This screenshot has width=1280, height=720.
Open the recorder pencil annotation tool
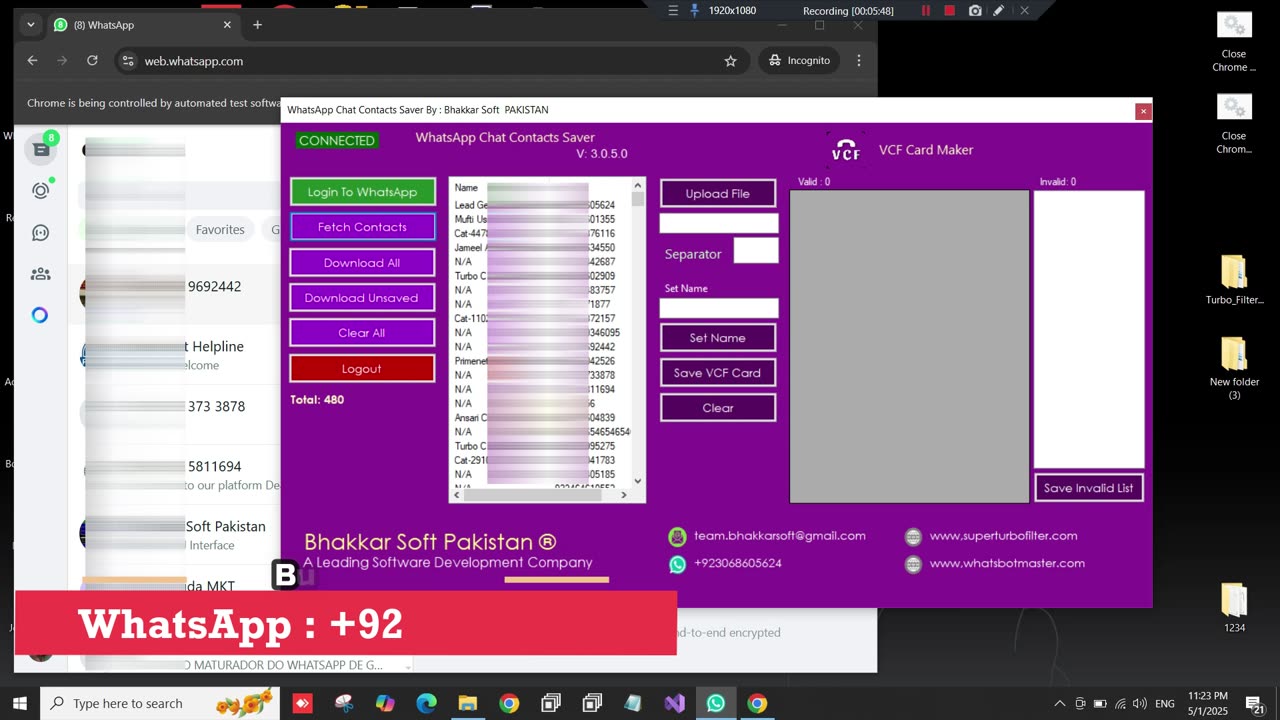click(999, 10)
